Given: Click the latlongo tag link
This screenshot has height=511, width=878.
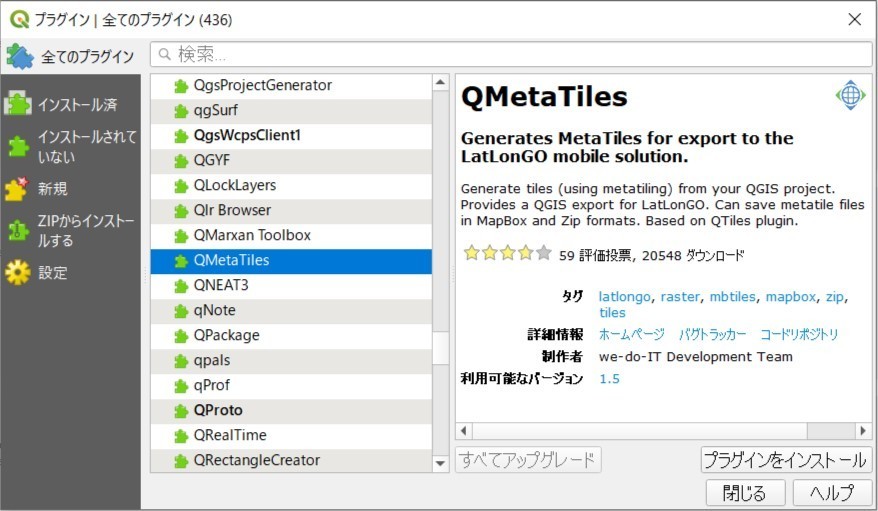Looking at the screenshot, I should (x=624, y=297).
